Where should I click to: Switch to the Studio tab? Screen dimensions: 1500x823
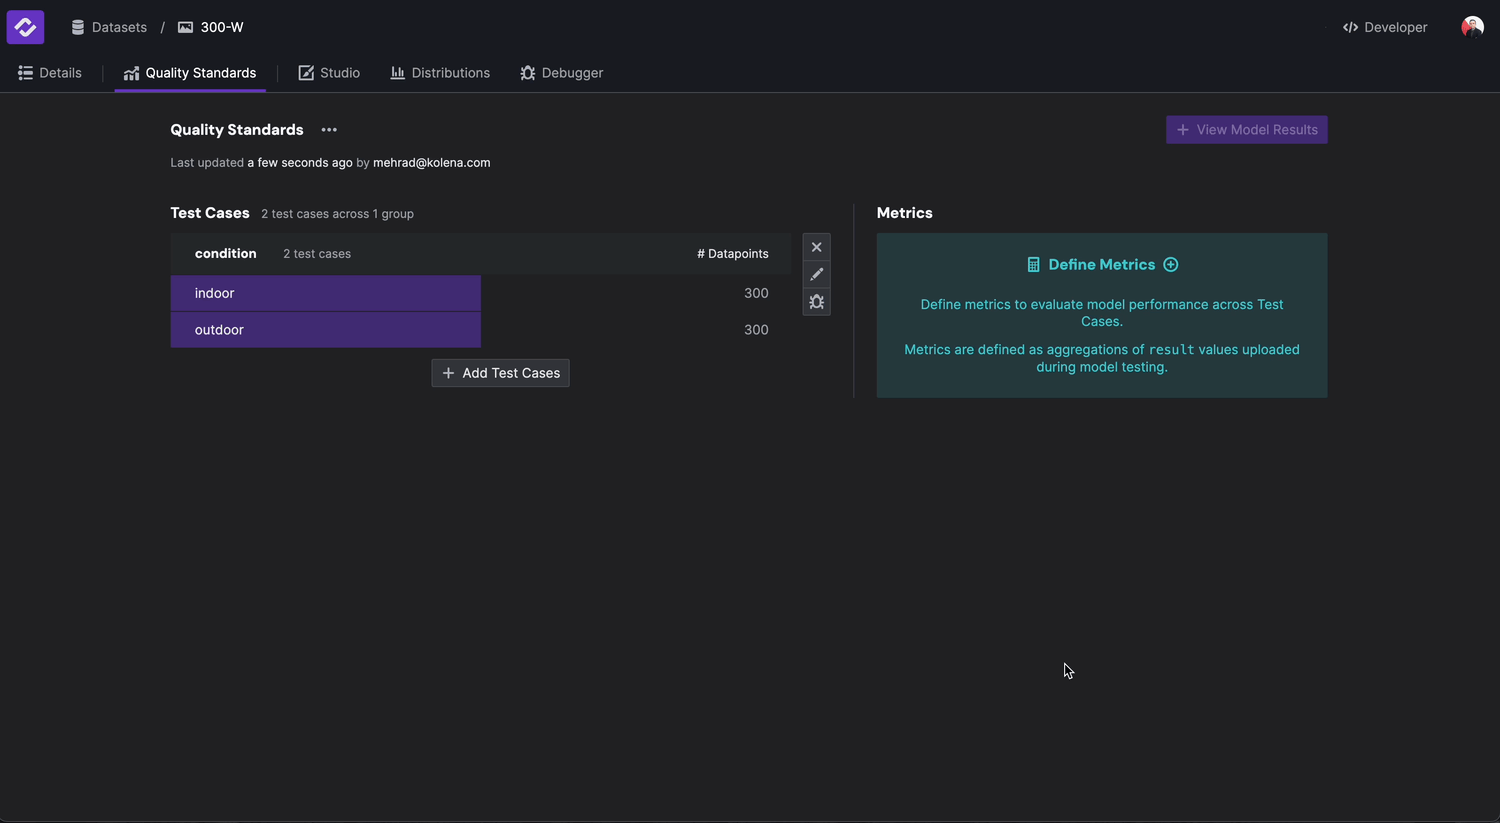click(329, 73)
